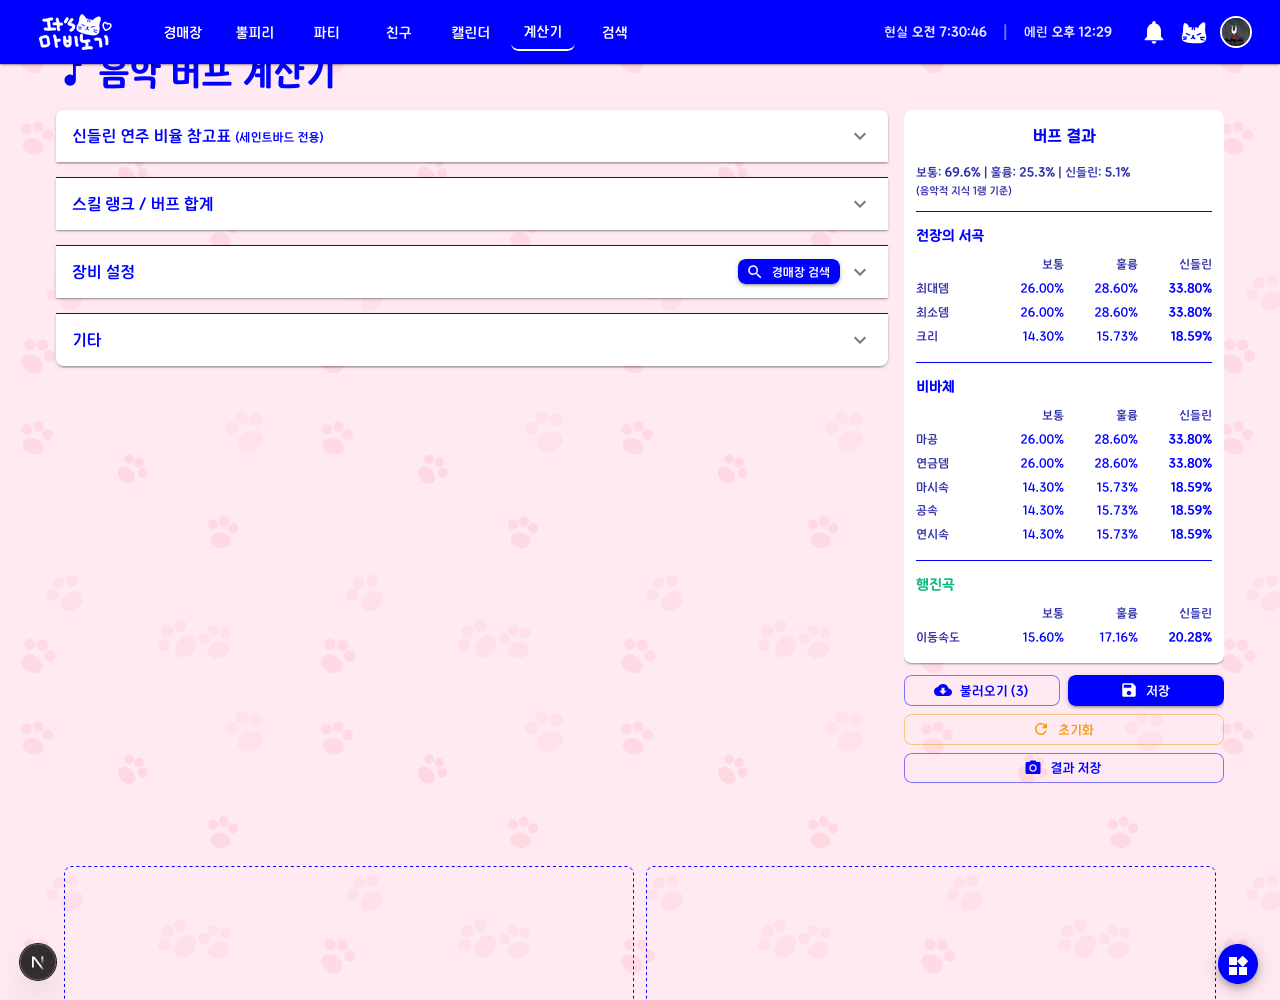Click the 음악 버프 계산기 page title
Viewport: 1280px width, 1000px height.
[x=199, y=74]
